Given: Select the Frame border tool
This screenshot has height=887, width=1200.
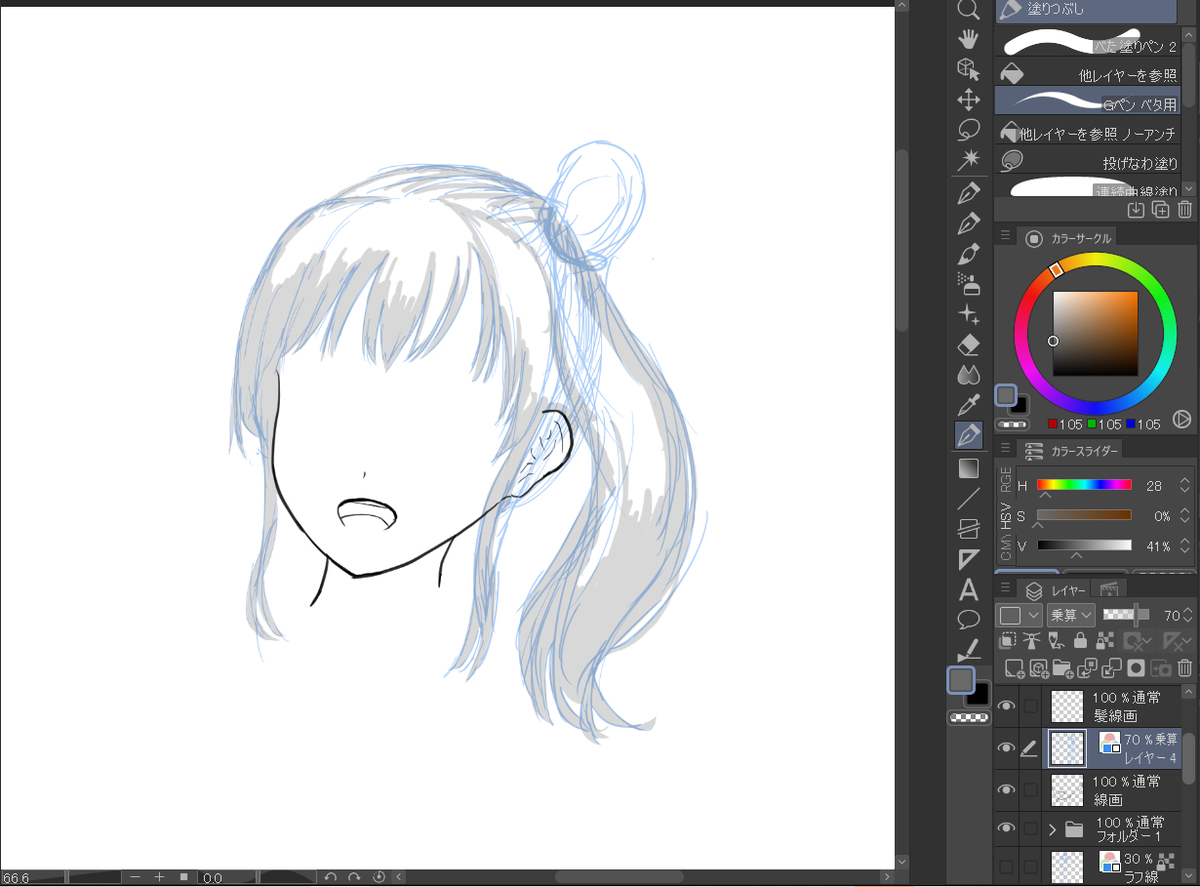Looking at the screenshot, I should [968, 529].
